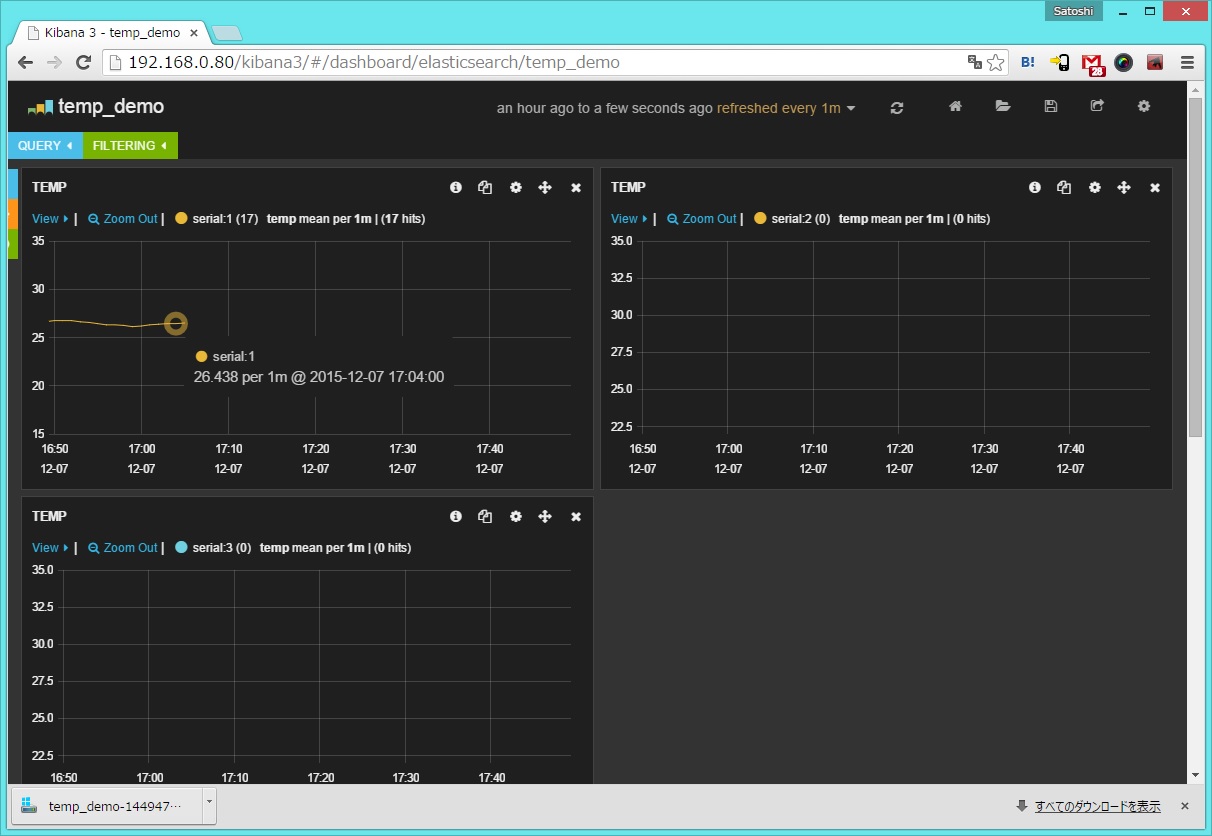This screenshot has width=1212, height=836.
Task: Toggle the serial:3 legend series
Action: click(215, 548)
